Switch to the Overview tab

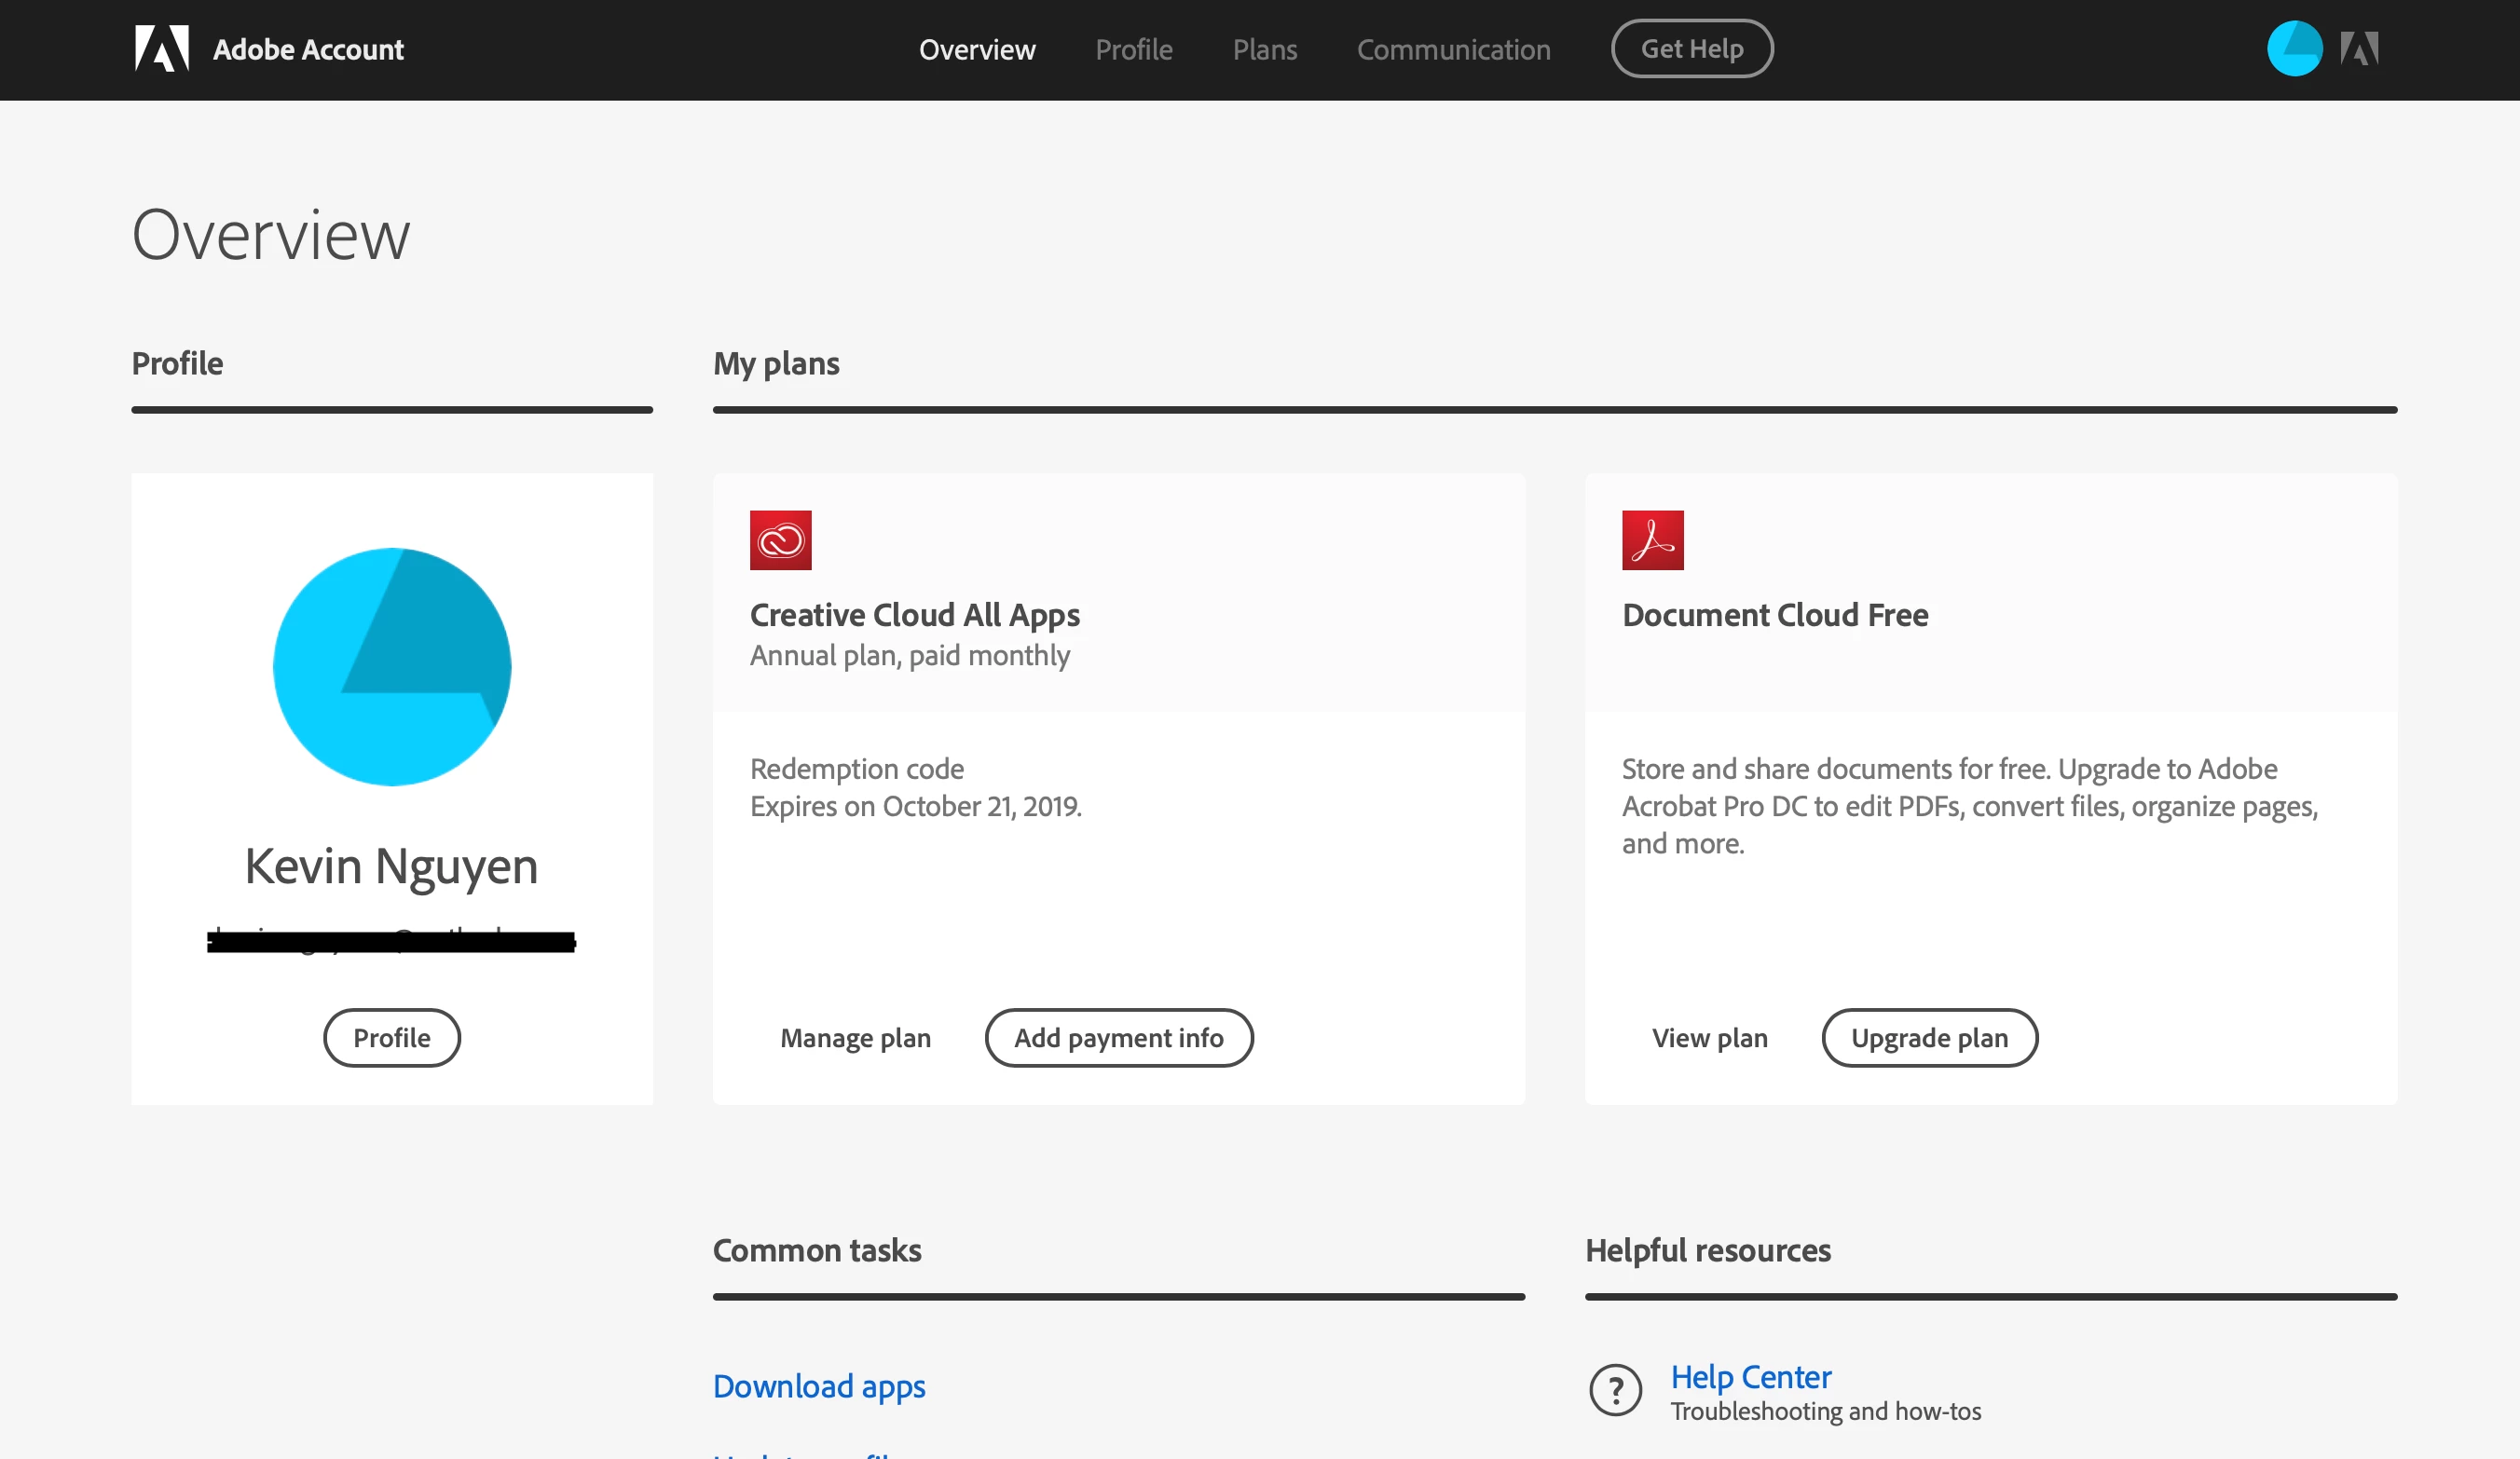[x=977, y=49]
